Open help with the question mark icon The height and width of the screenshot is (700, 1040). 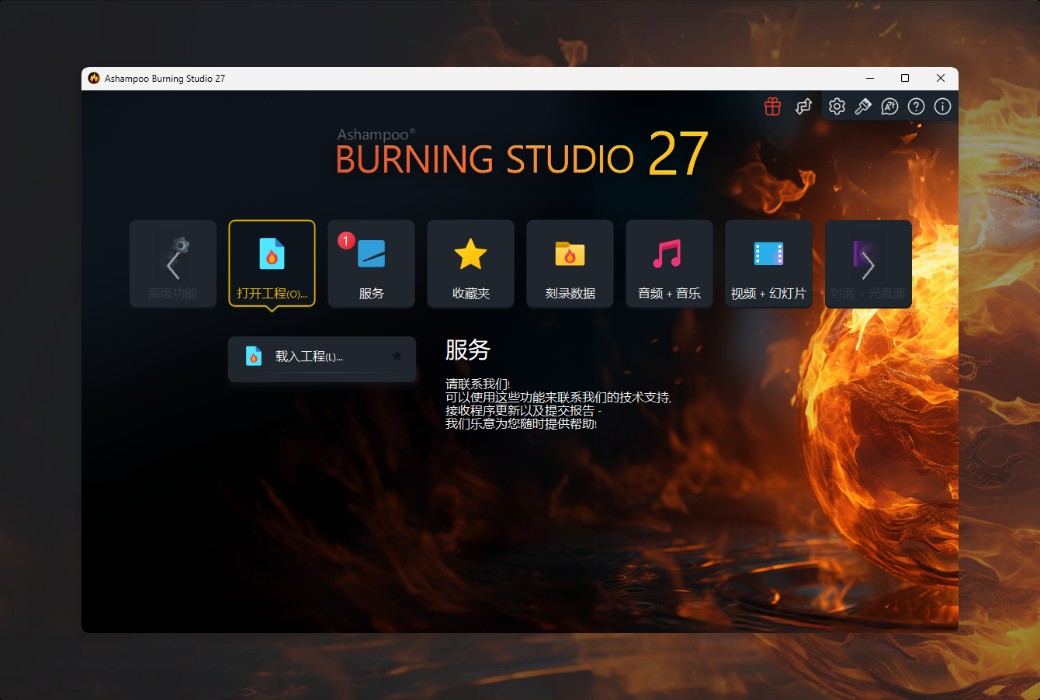(916, 105)
